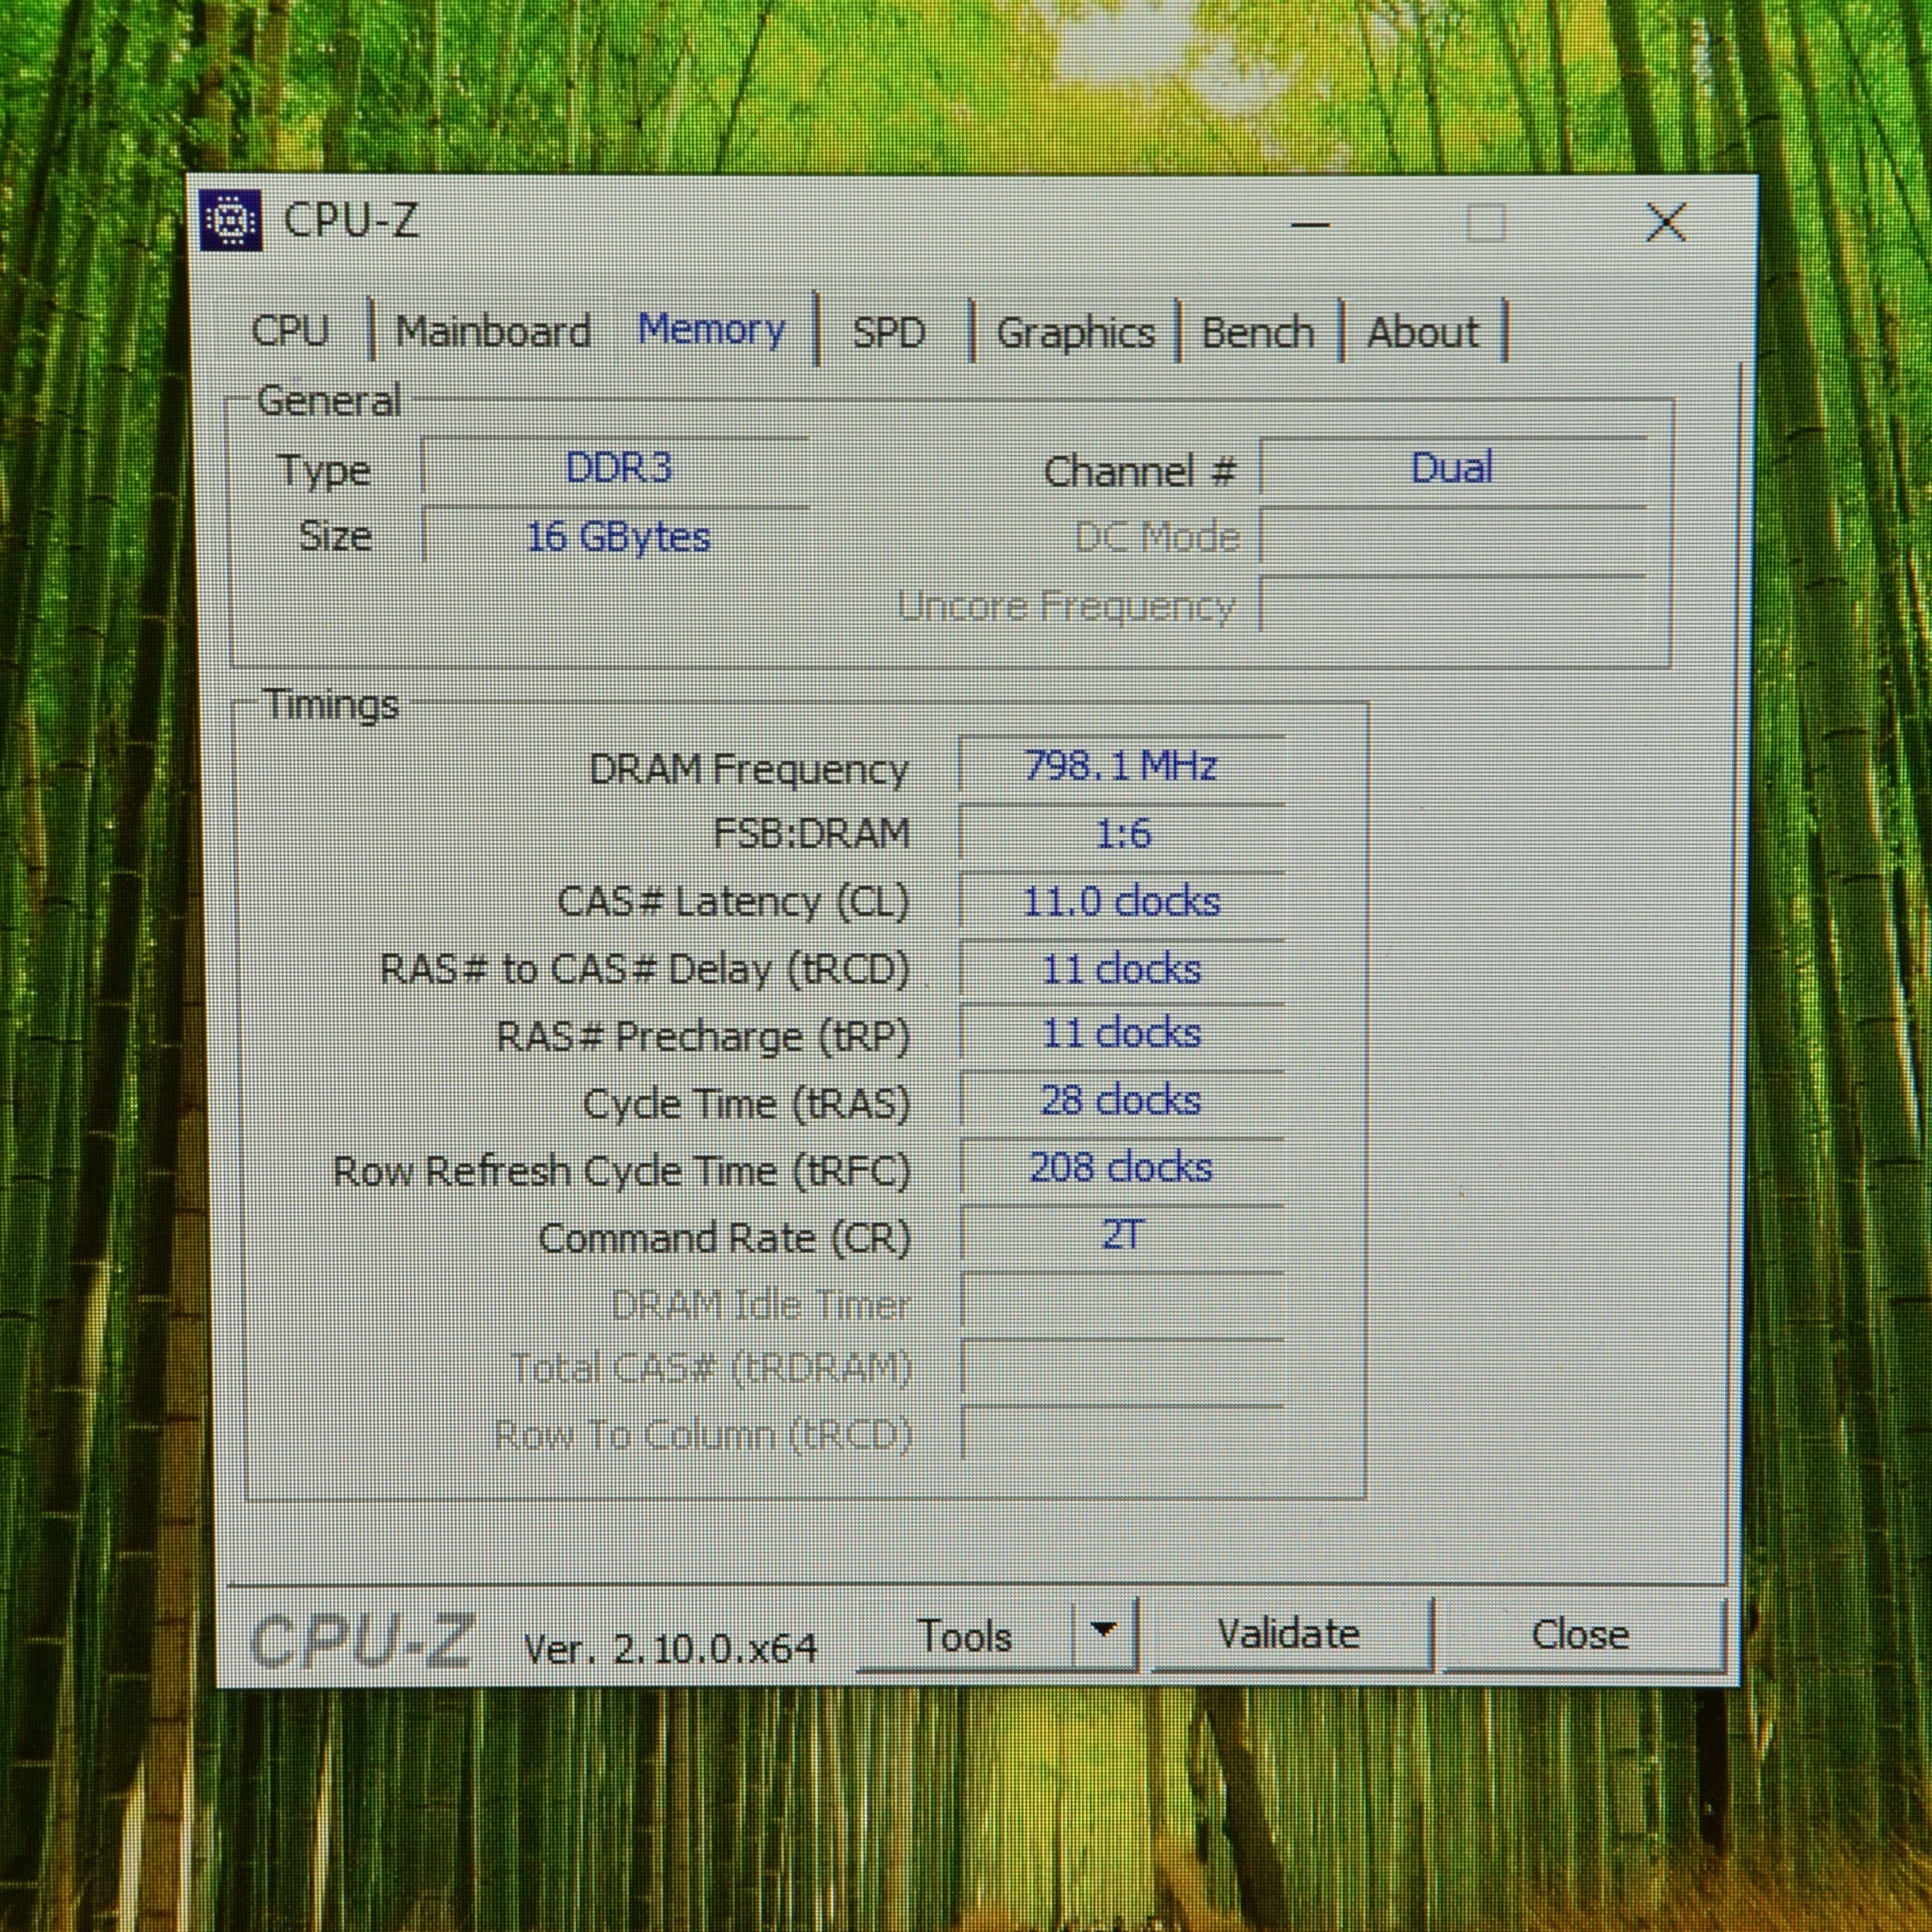This screenshot has height=1932, width=1932.
Task: Click the RAS# Precharge (tRP) label
Action: click(x=703, y=1037)
